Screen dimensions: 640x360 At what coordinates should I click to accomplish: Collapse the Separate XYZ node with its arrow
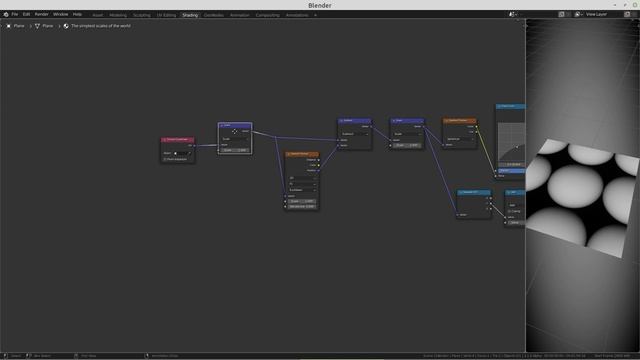pos(460,192)
